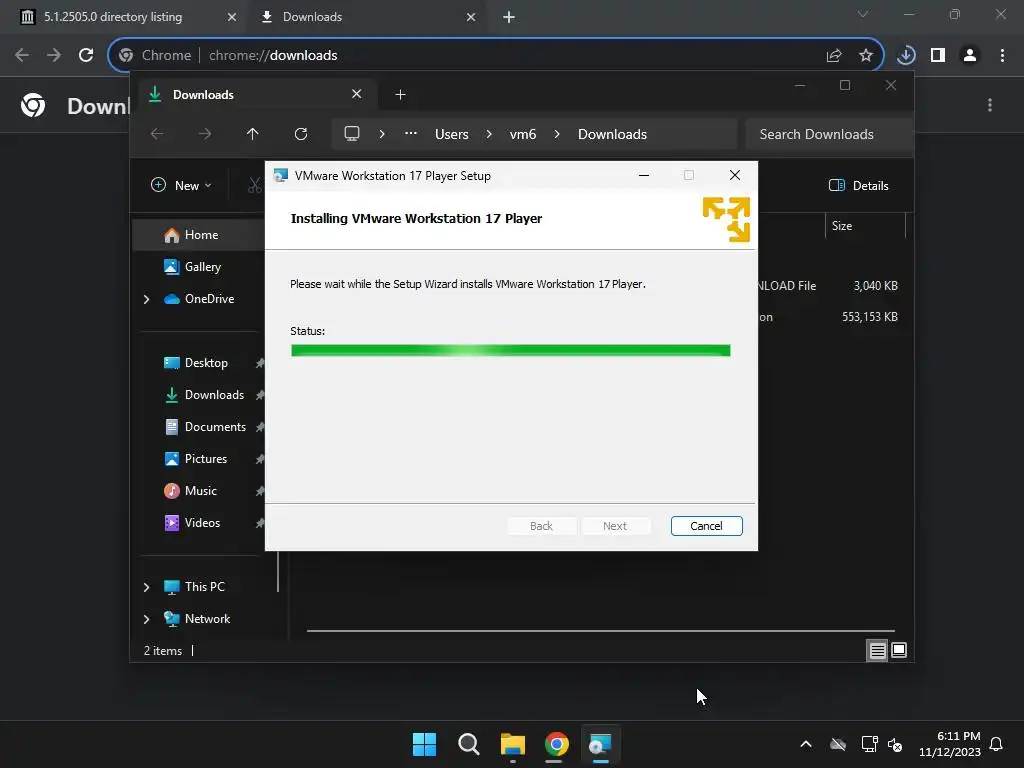Expand the Network tree node
Screen dimensions: 1024x768
(x=146, y=619)
